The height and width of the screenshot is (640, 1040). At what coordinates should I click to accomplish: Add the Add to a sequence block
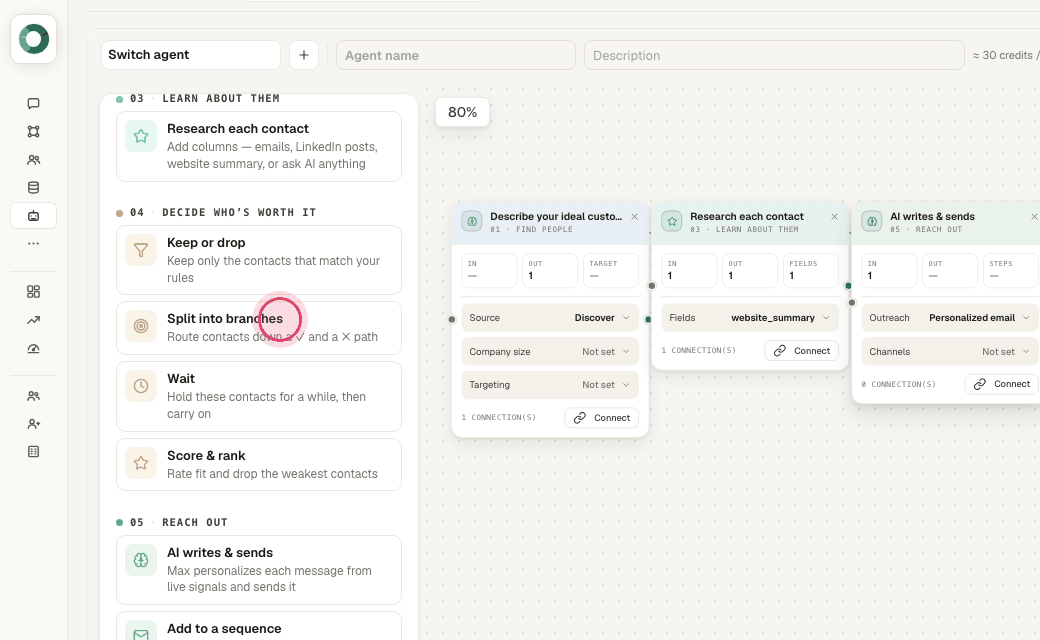259,627
